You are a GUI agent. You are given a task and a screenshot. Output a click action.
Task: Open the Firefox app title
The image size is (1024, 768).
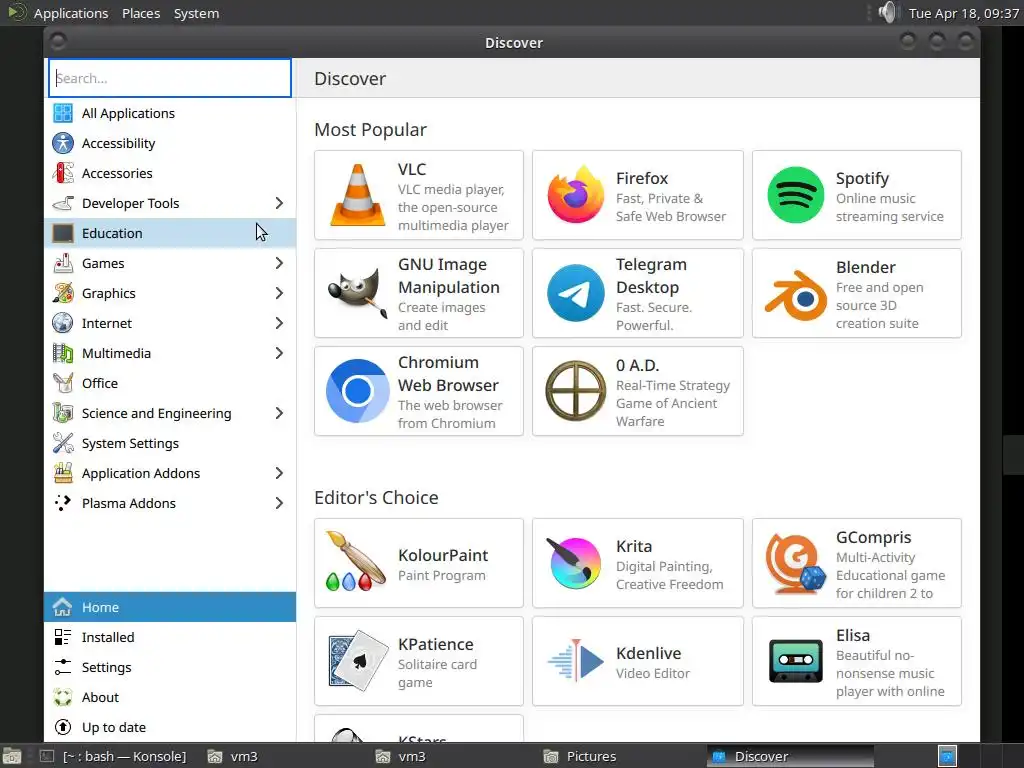[x=642, y=178]
